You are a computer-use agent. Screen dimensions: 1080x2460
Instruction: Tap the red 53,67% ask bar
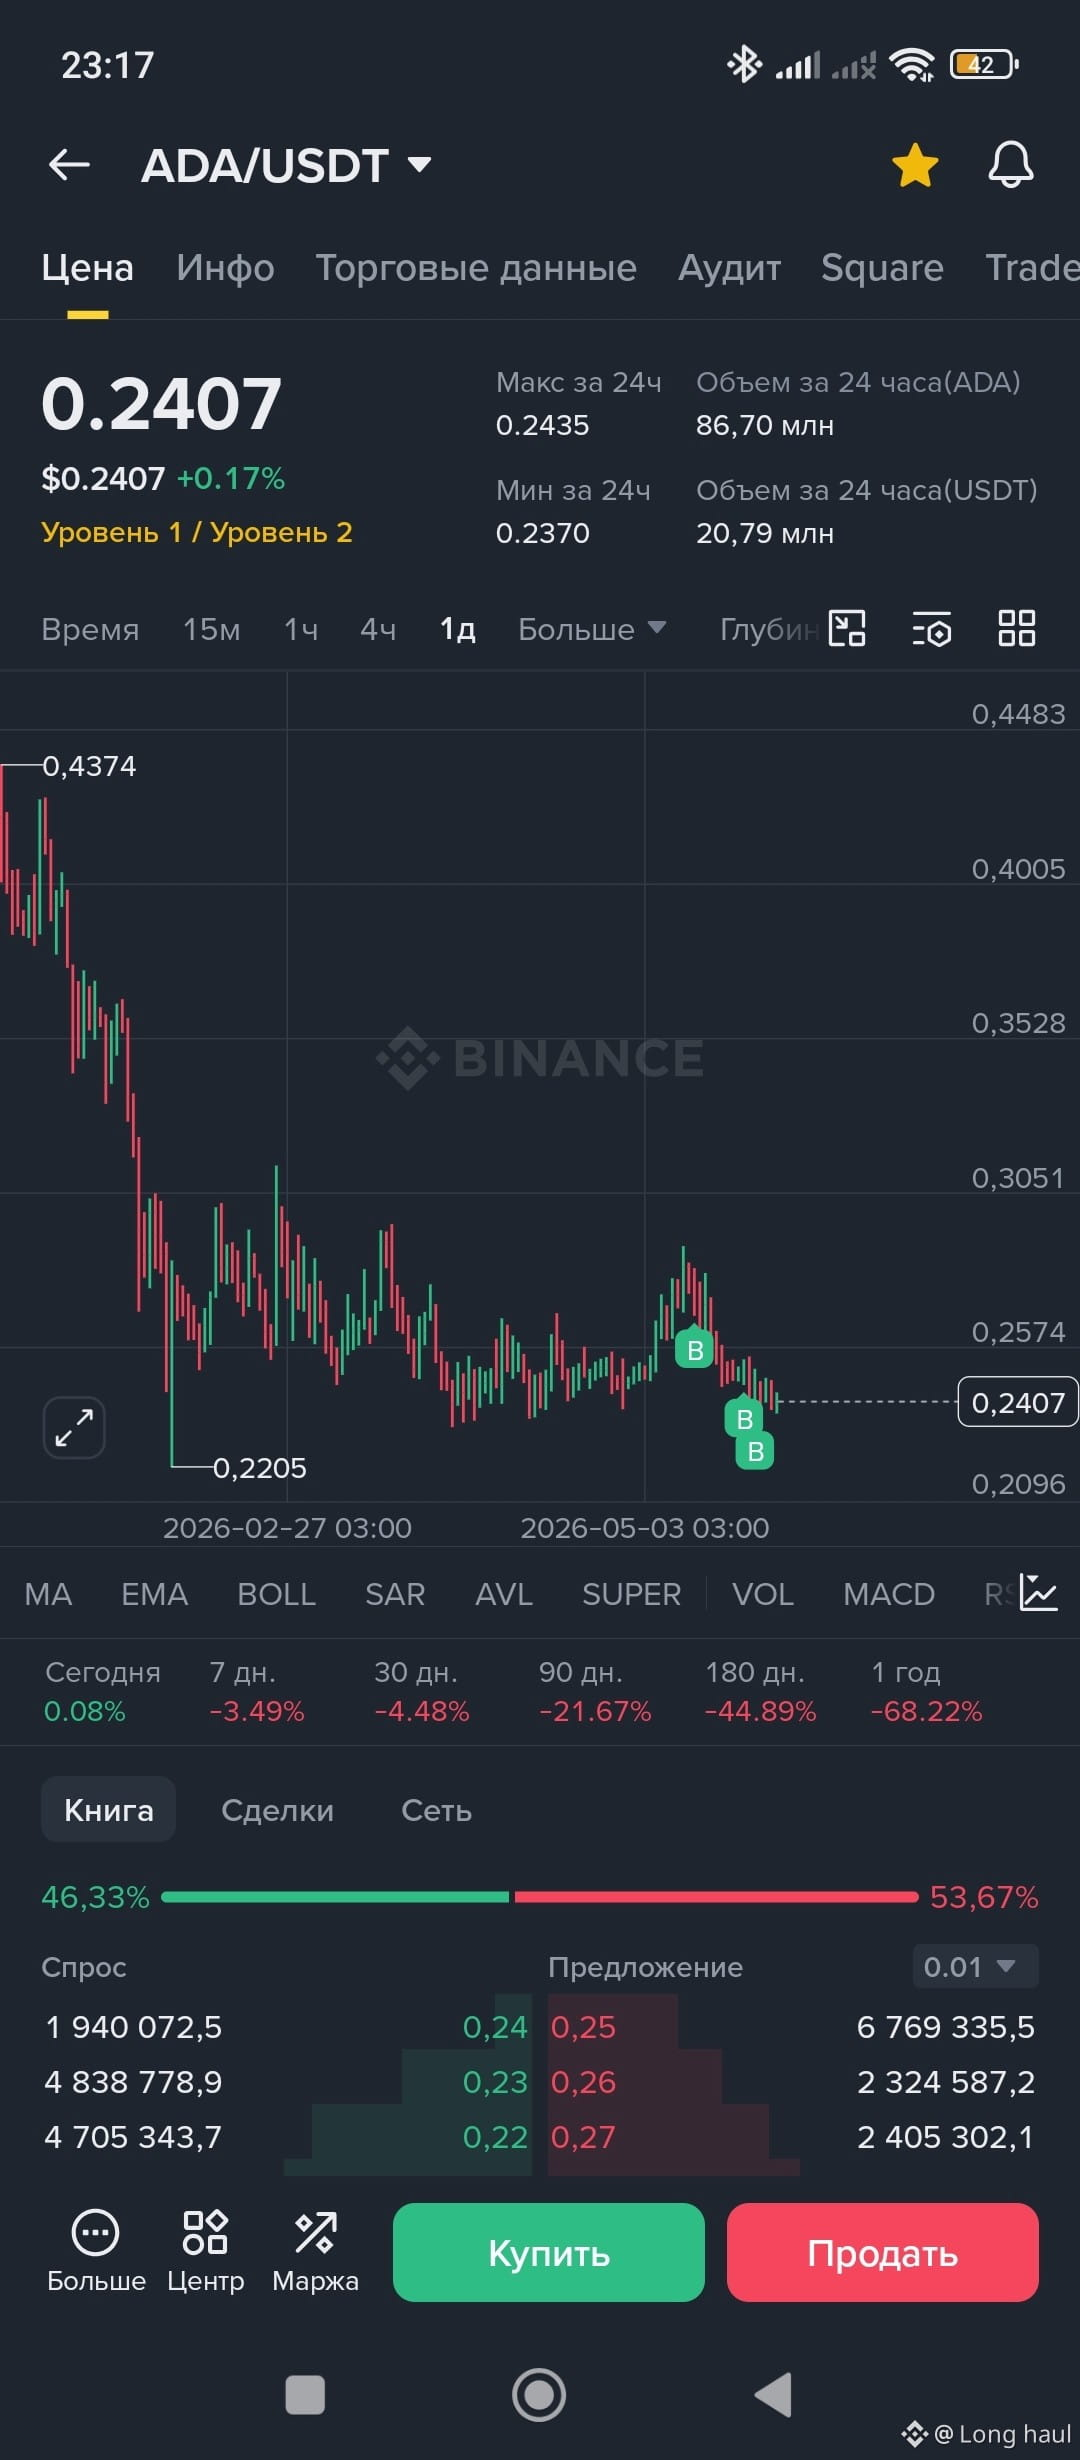tap(716, 1897)
